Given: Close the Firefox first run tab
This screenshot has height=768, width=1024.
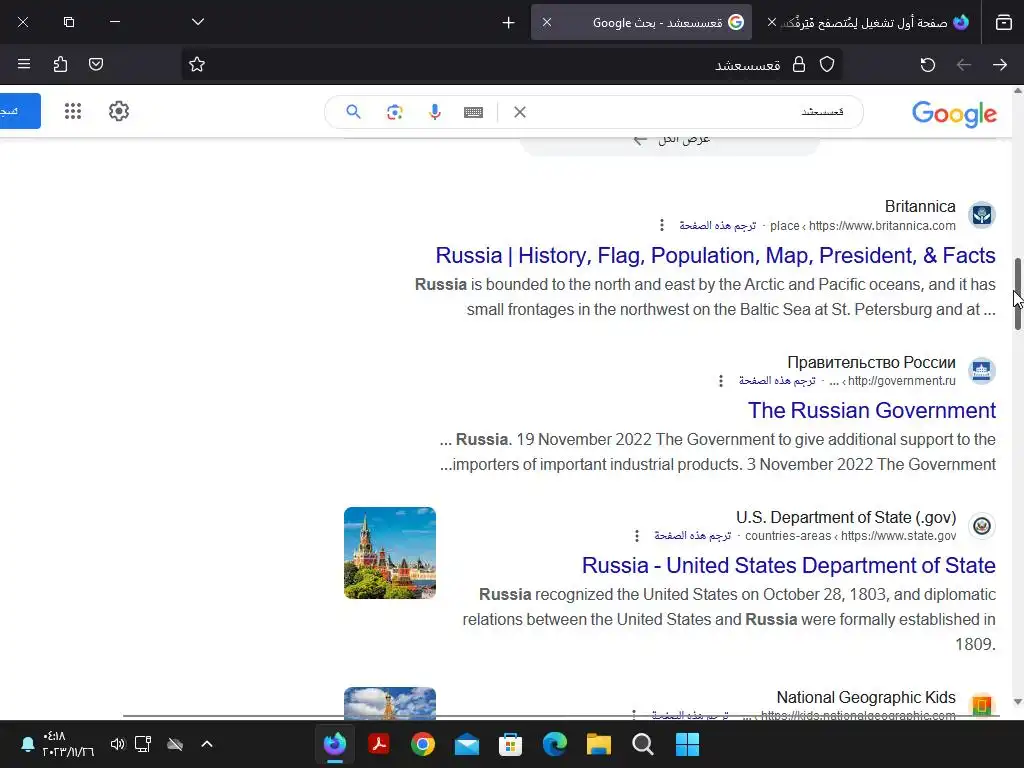Looking at the screenshot, I should 771,23.
